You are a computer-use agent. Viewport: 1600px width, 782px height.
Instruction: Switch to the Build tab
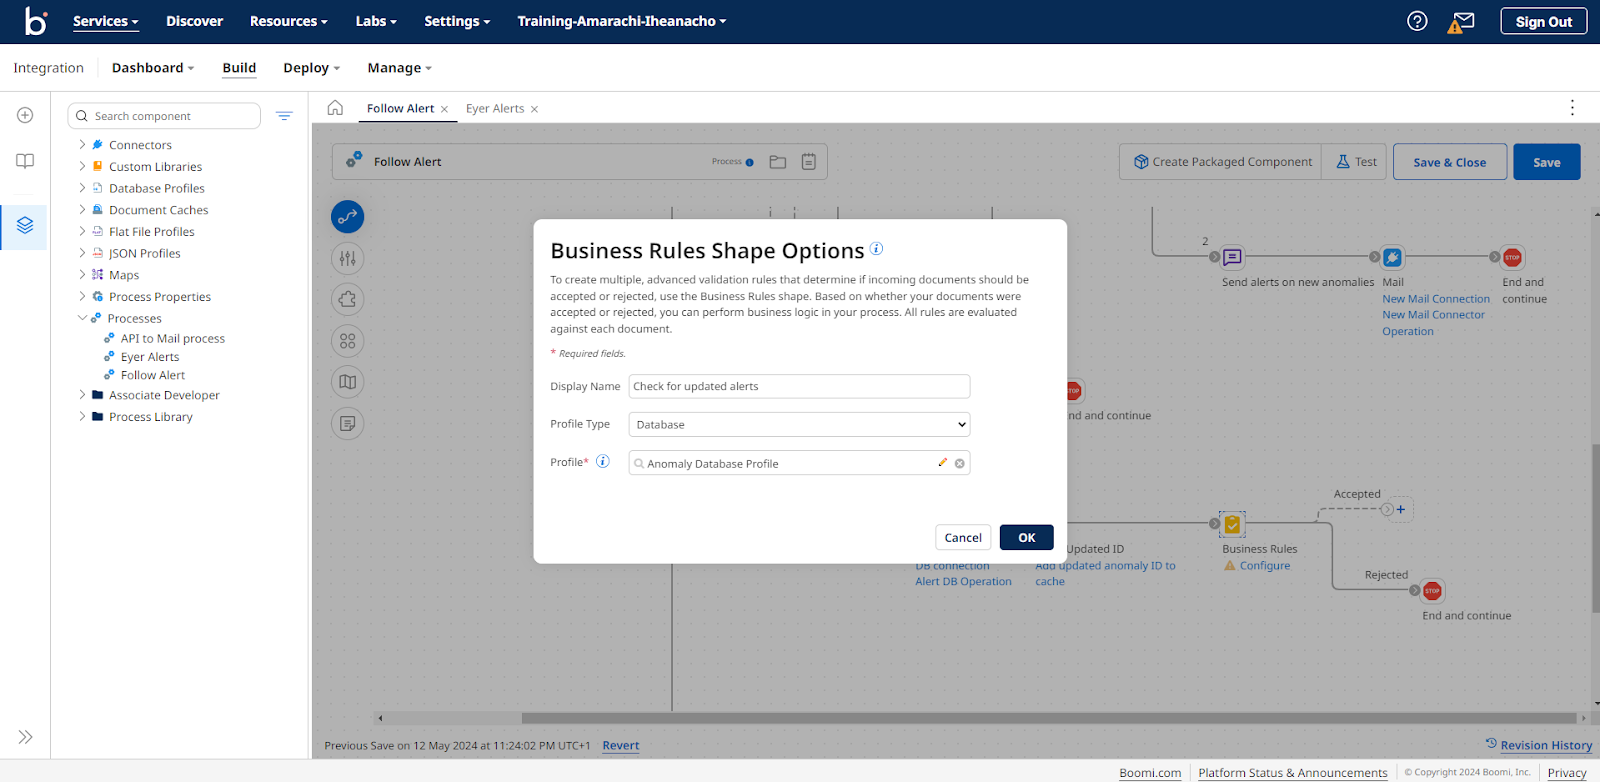coord(239,68)
